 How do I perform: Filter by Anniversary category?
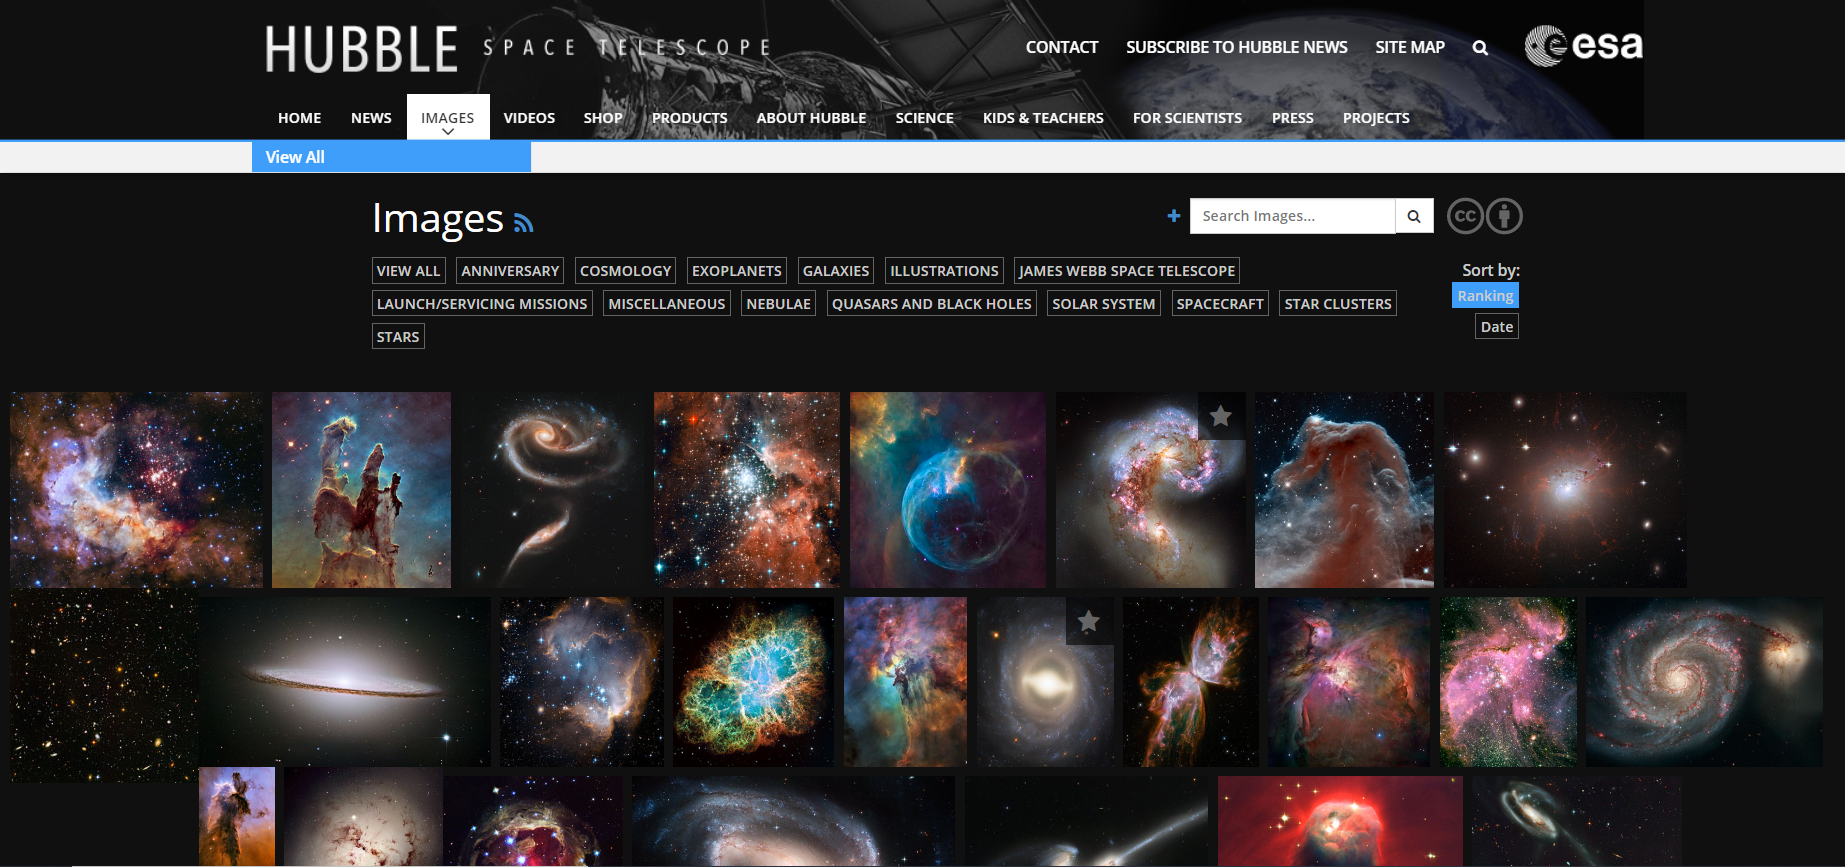pos(510,271)
